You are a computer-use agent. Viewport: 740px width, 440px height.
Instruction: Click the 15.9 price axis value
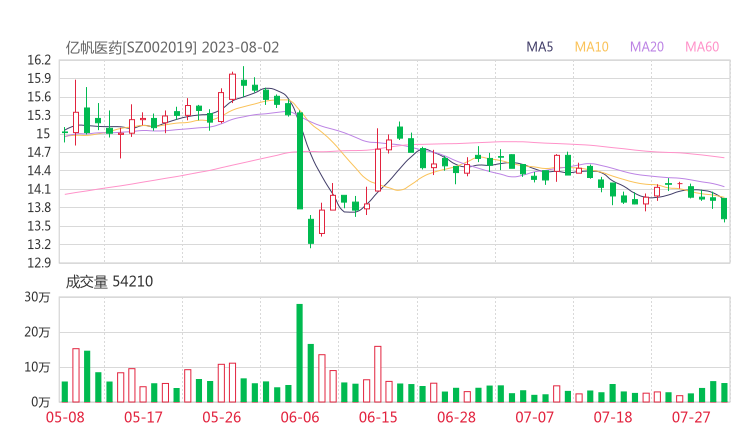point(39,78)
